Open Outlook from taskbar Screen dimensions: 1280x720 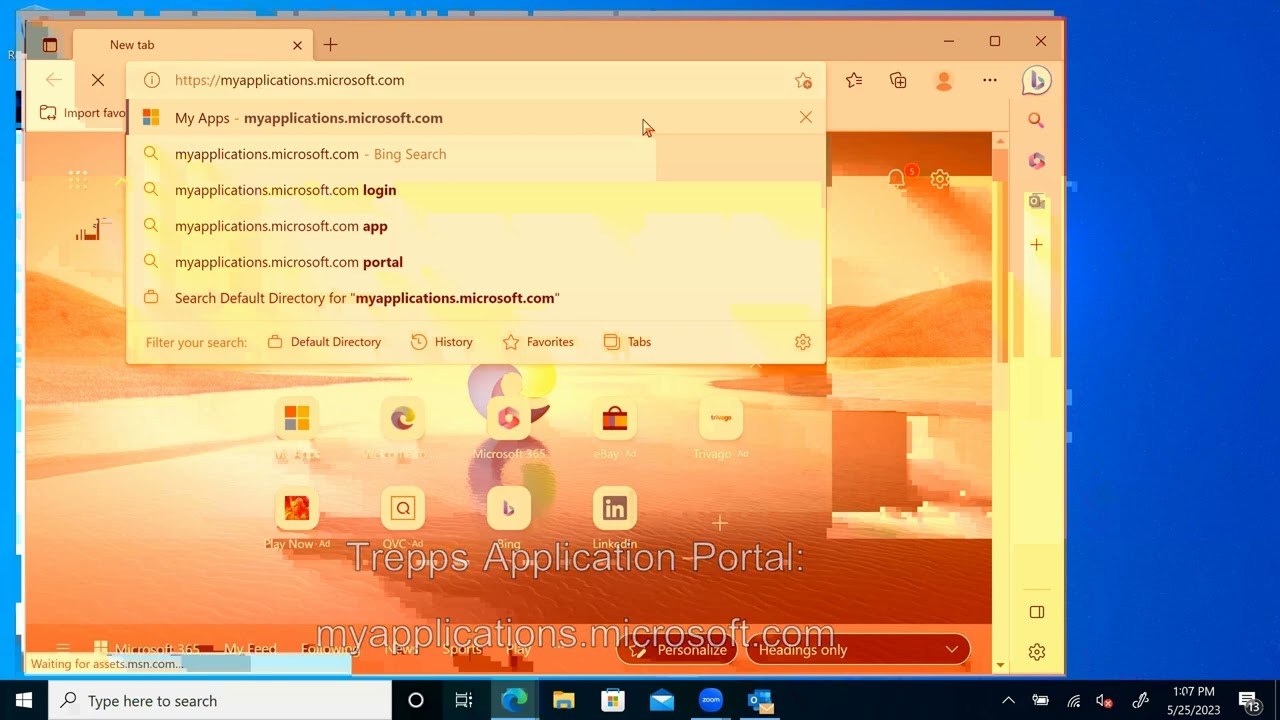tap(760, 700)
